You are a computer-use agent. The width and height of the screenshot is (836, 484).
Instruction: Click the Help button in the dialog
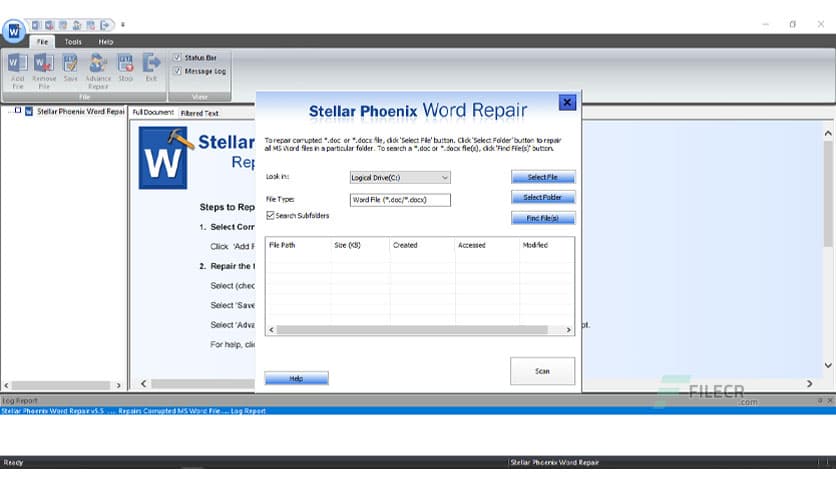click(296, 378)
